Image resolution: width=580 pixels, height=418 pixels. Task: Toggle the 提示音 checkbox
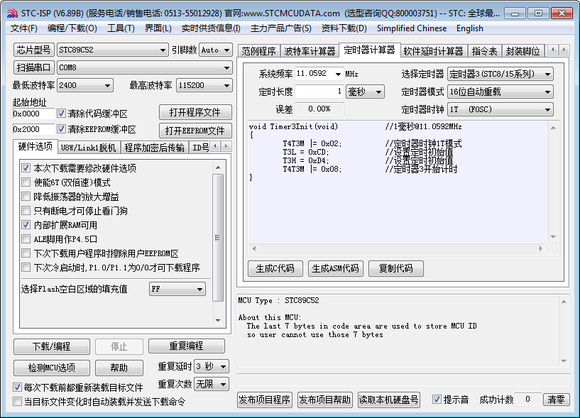coord(437,399)
